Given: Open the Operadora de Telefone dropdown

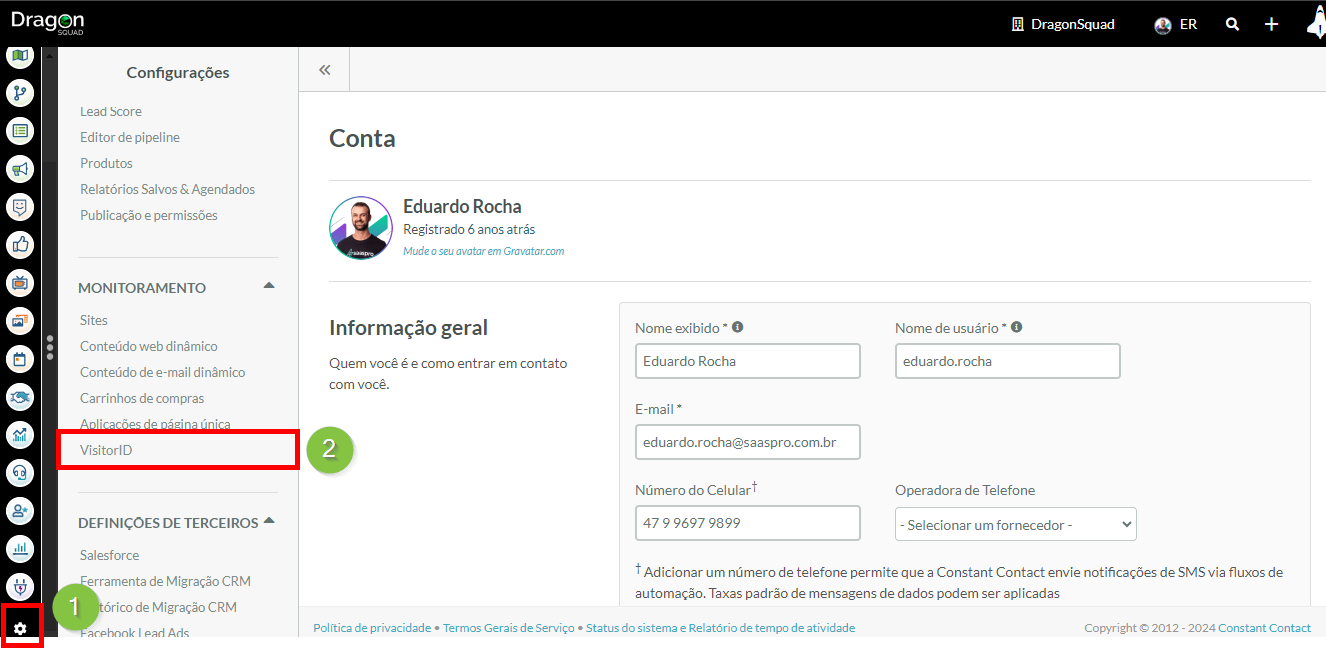Looking at the screenshot, I should [x=1016, y=524].
